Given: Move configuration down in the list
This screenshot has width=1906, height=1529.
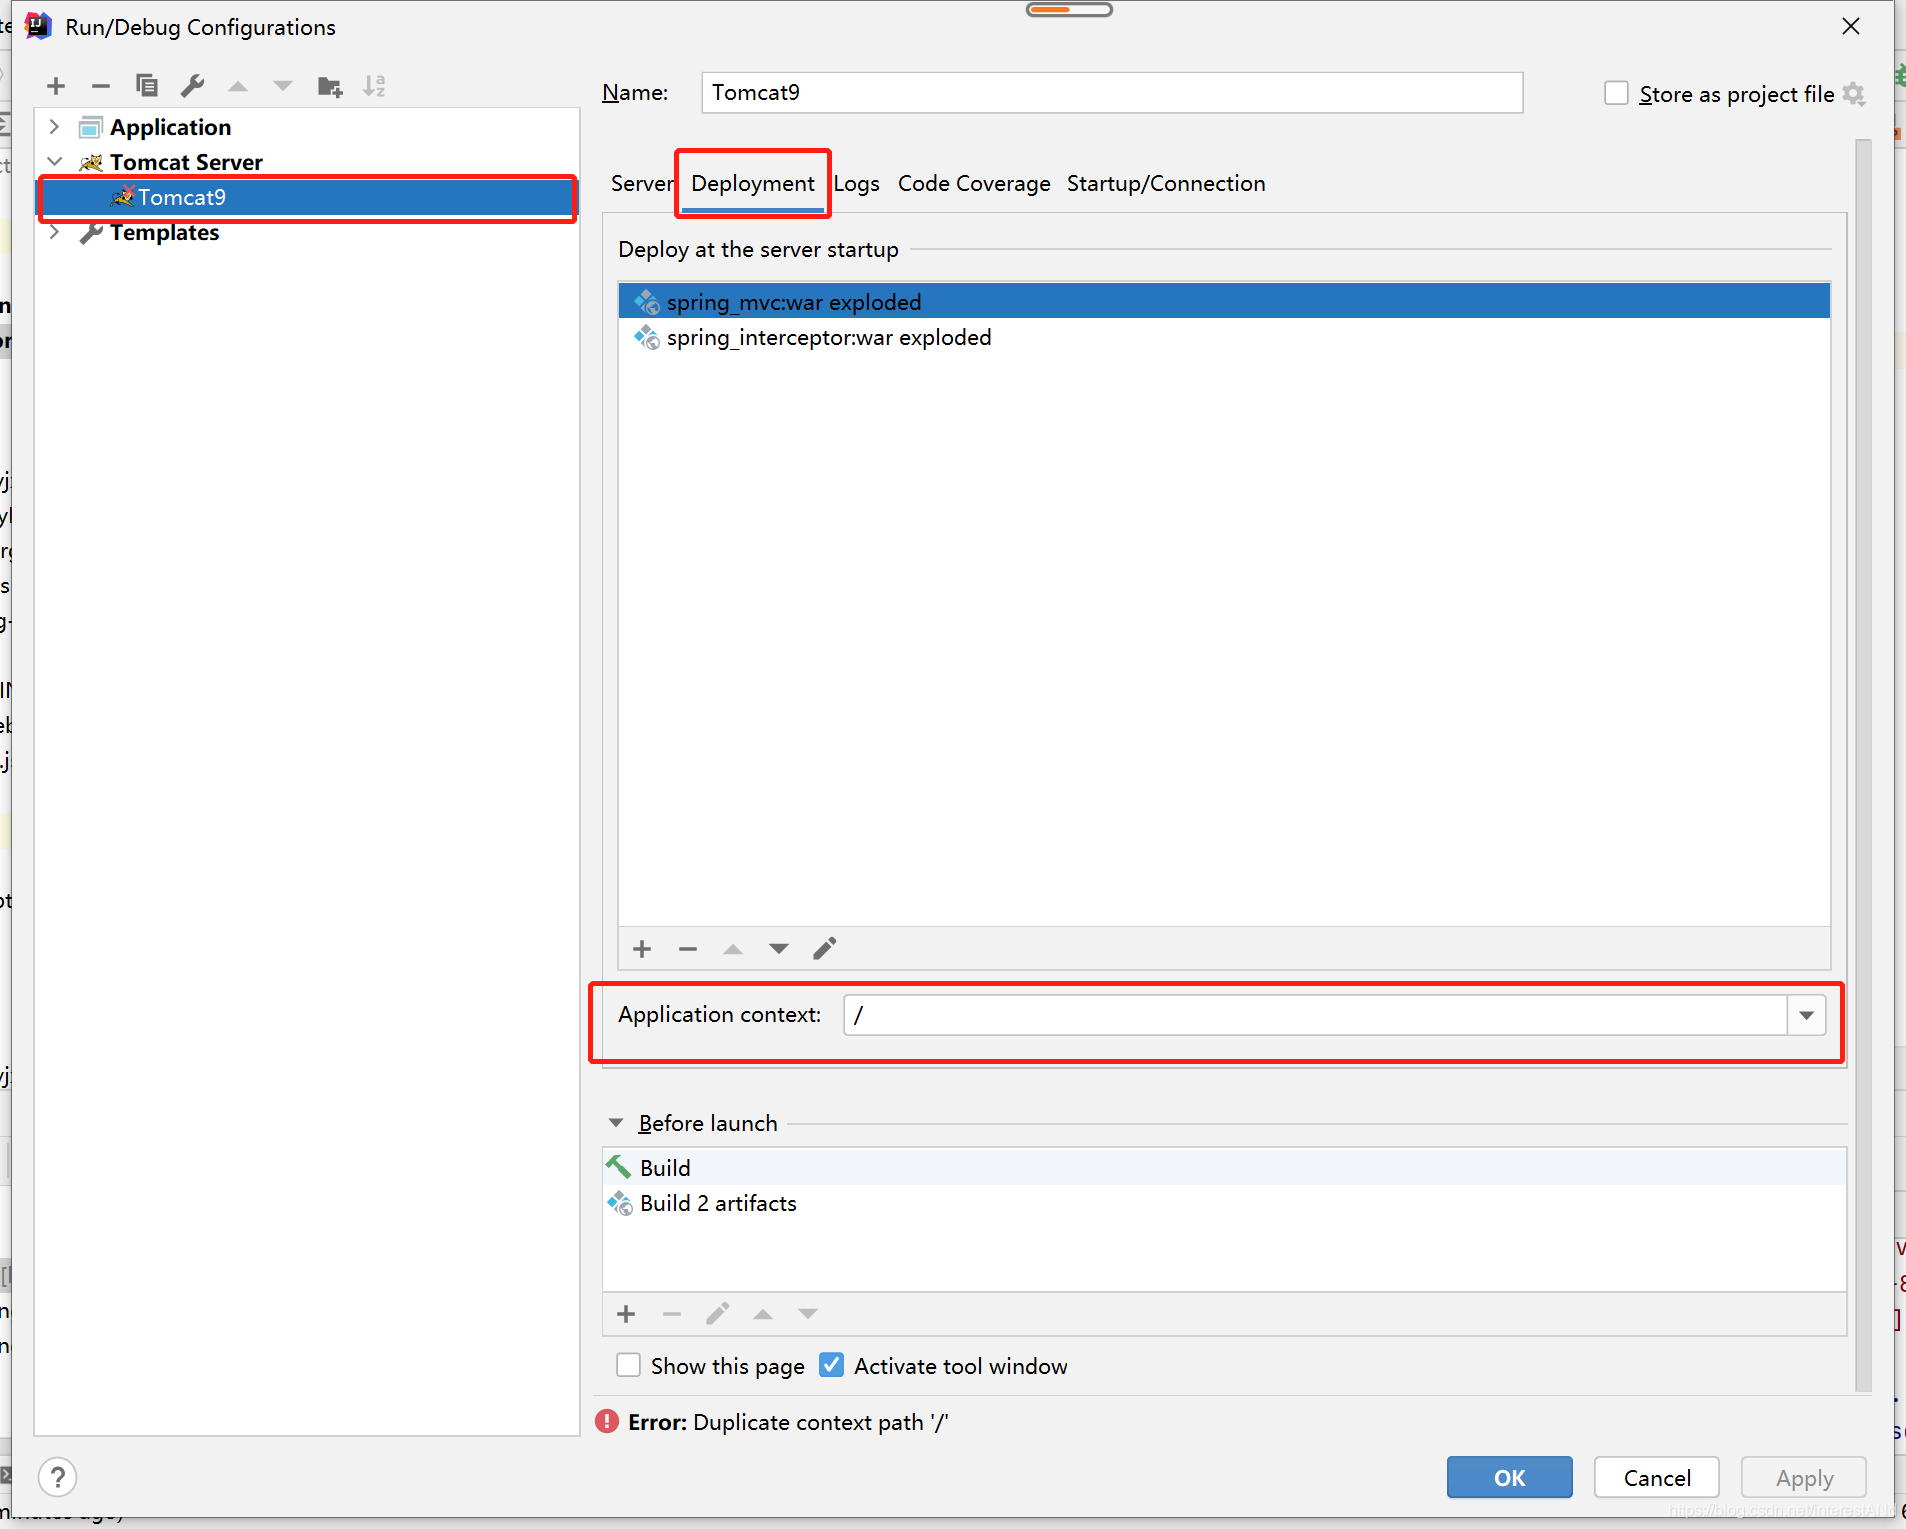Looking at the screenshot, I should coord(283,87).
